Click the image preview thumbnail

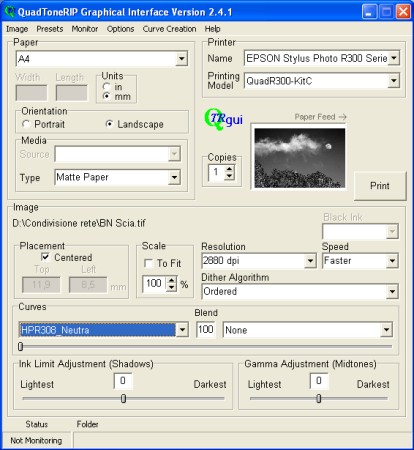click(x=299, y=158)
